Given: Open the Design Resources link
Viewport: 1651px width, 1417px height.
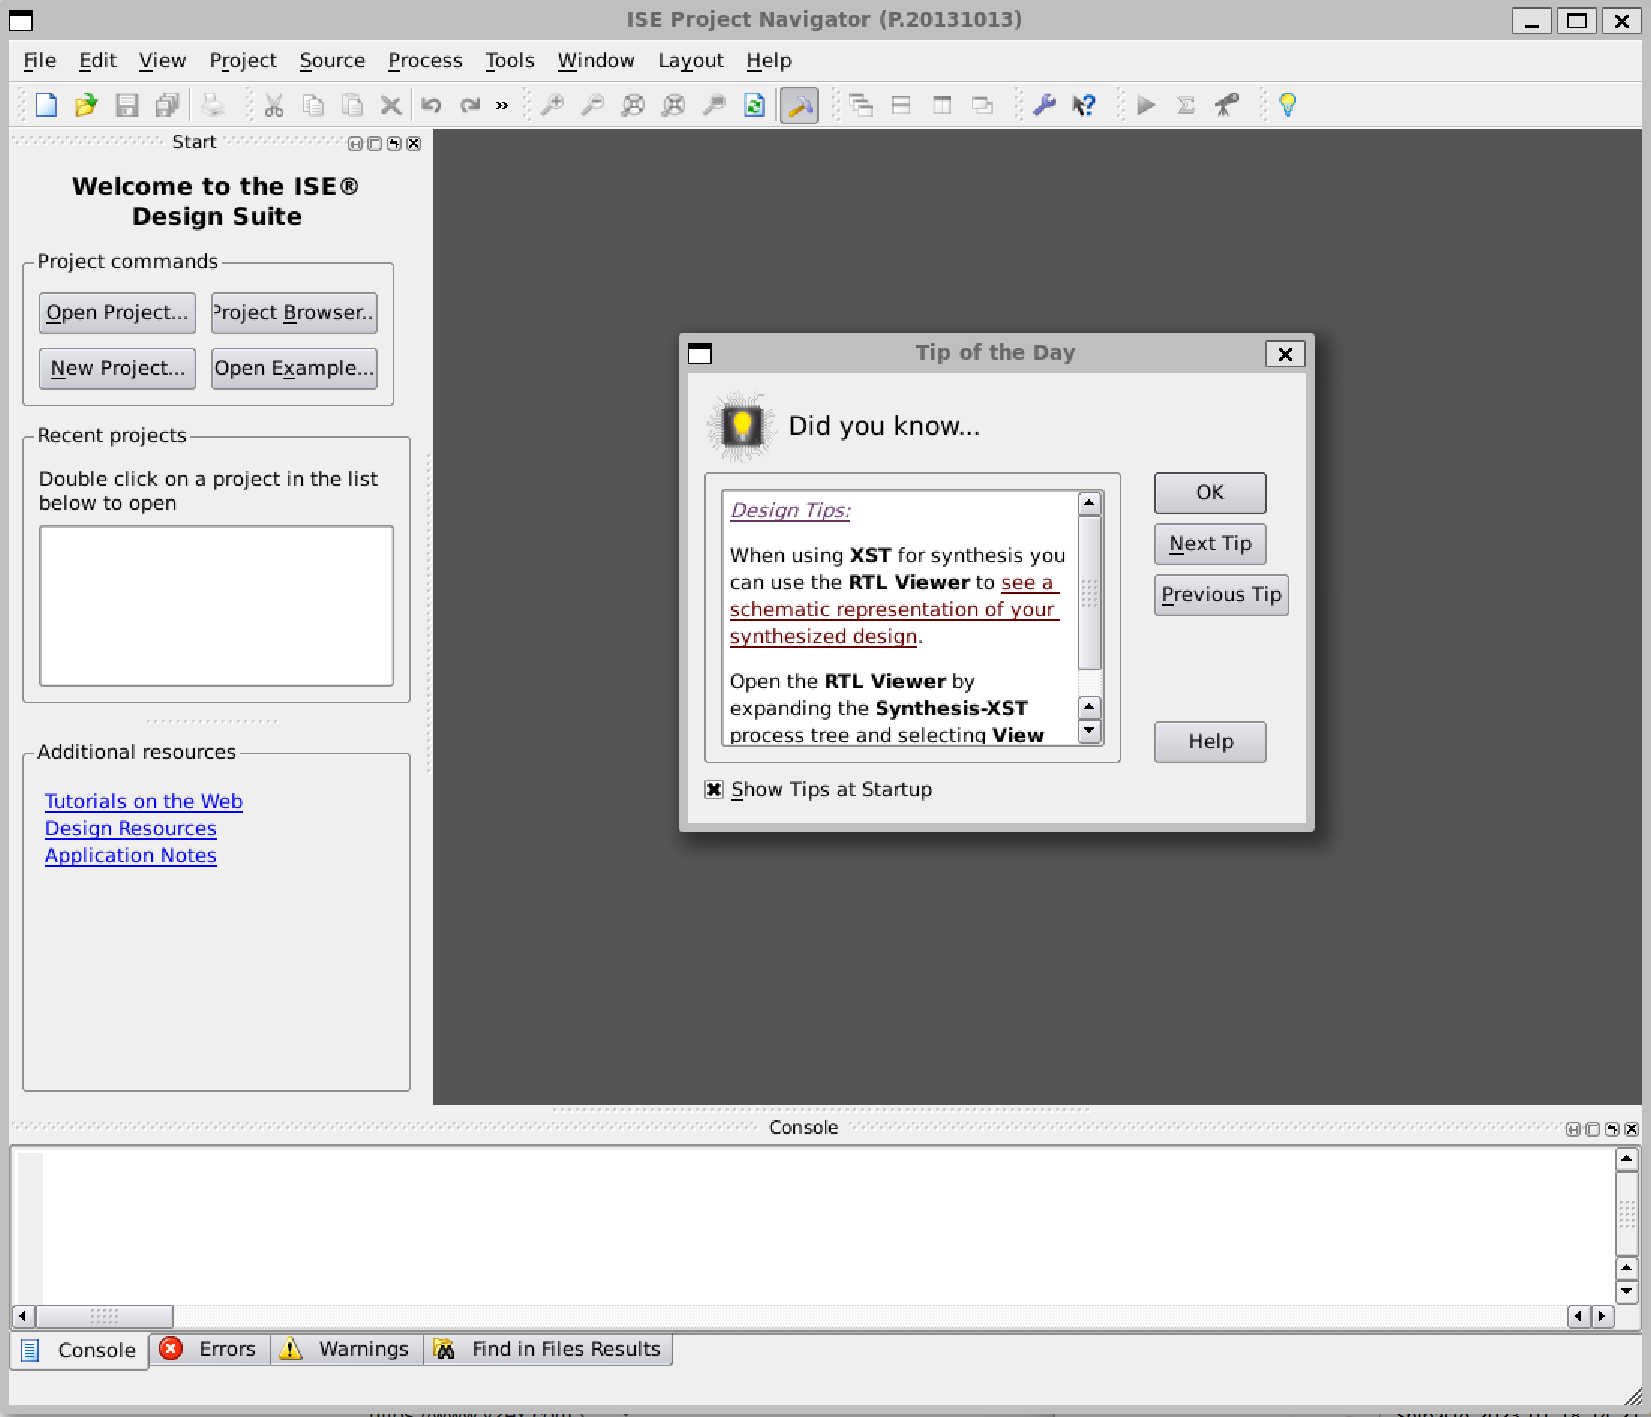Looking at the screenshot, I should pyautogui.click(x=131, y=828).
